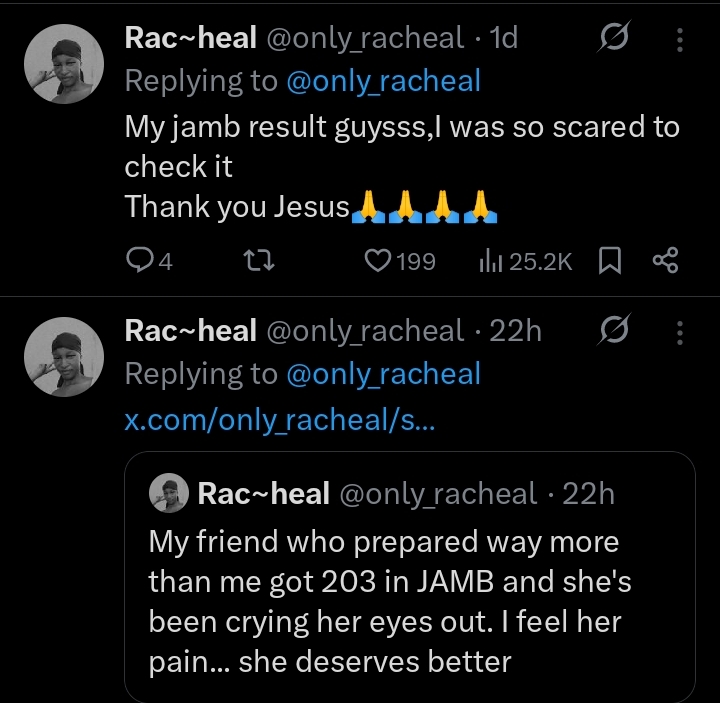Image resolution: width=720 pixels, height=703 pixels.
Task: Share the jamb result tweet
Action: (665, 261)
